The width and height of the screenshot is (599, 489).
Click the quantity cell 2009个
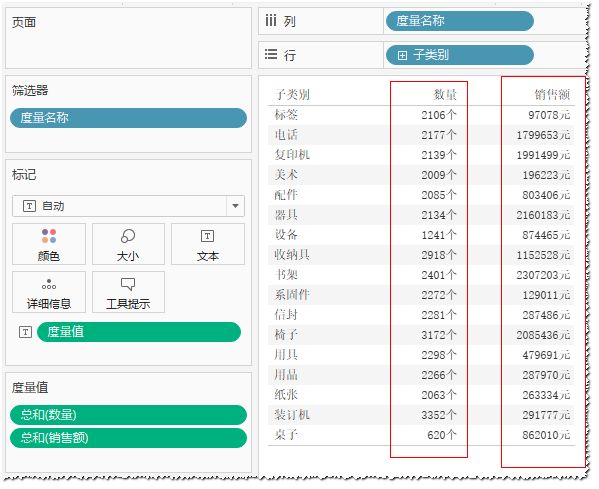(x=439, y=175)
